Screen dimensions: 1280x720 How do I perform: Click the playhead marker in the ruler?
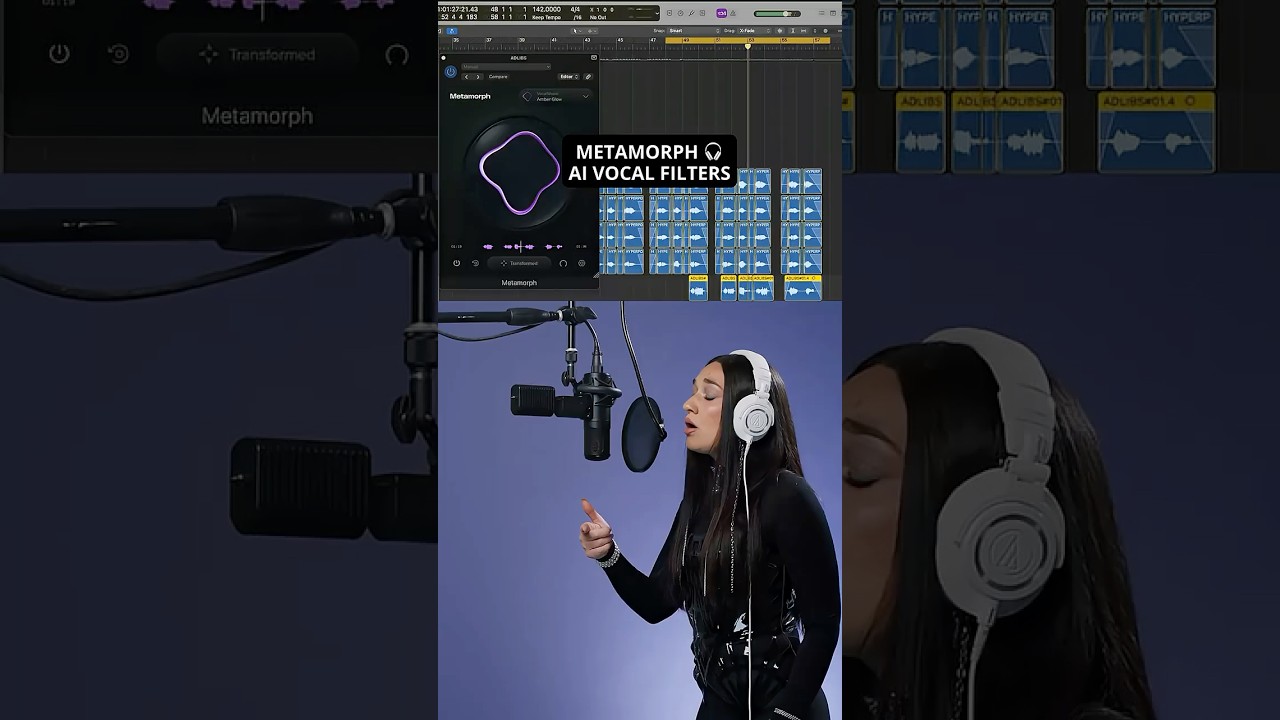(x=748, y=46)
